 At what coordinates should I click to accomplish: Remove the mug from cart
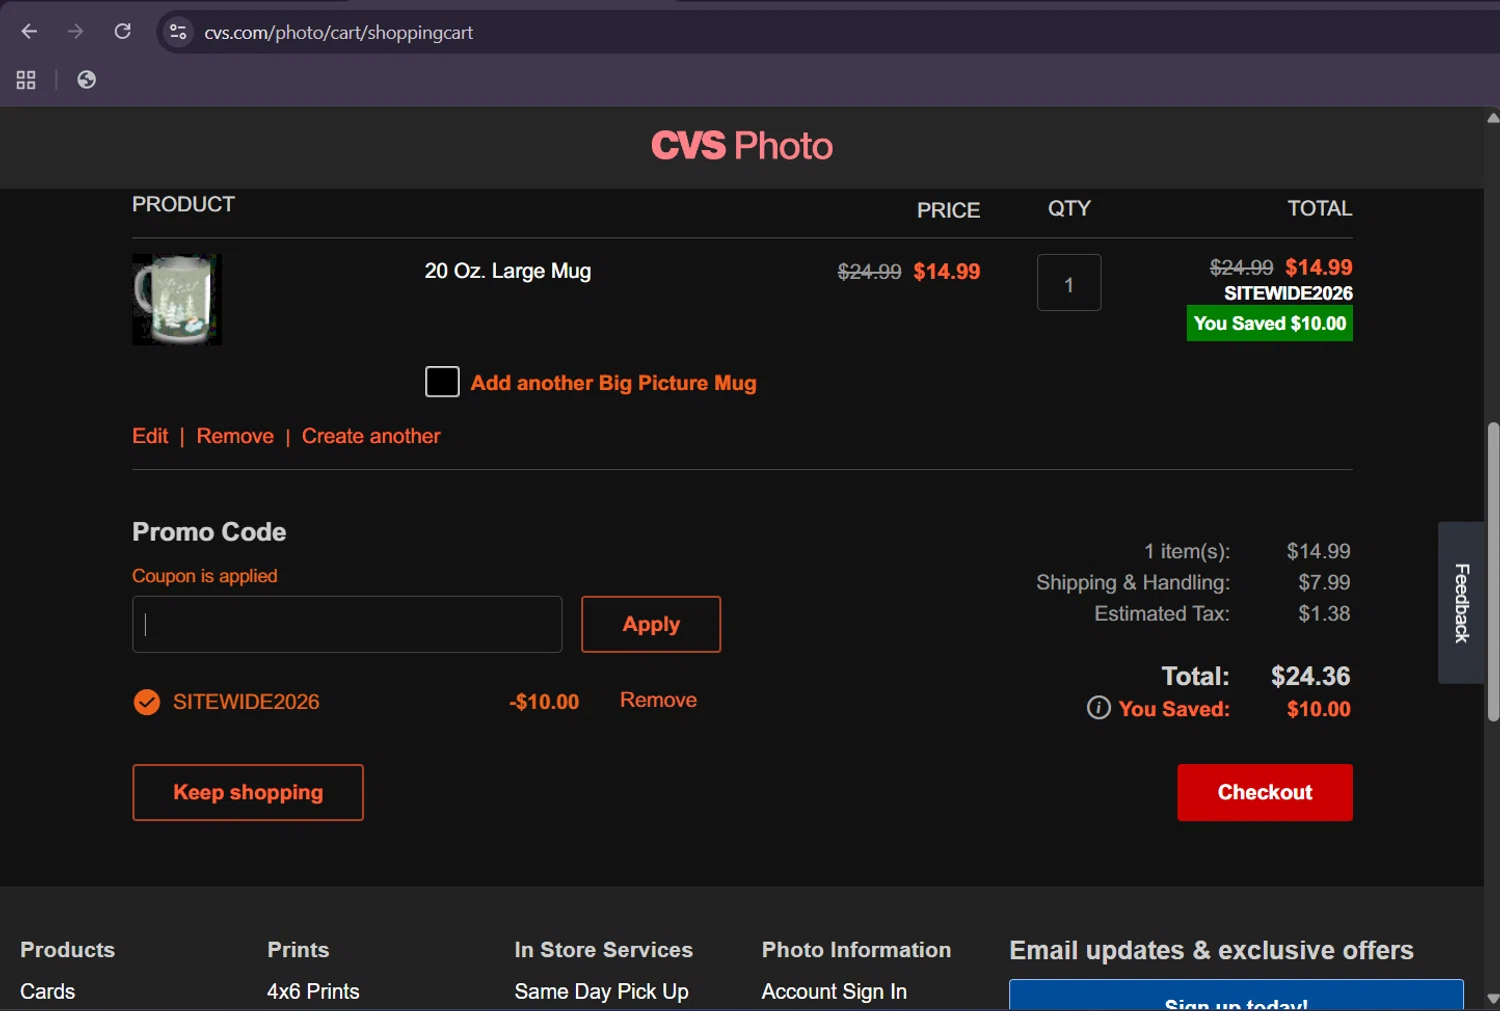(x=235, y=436)
